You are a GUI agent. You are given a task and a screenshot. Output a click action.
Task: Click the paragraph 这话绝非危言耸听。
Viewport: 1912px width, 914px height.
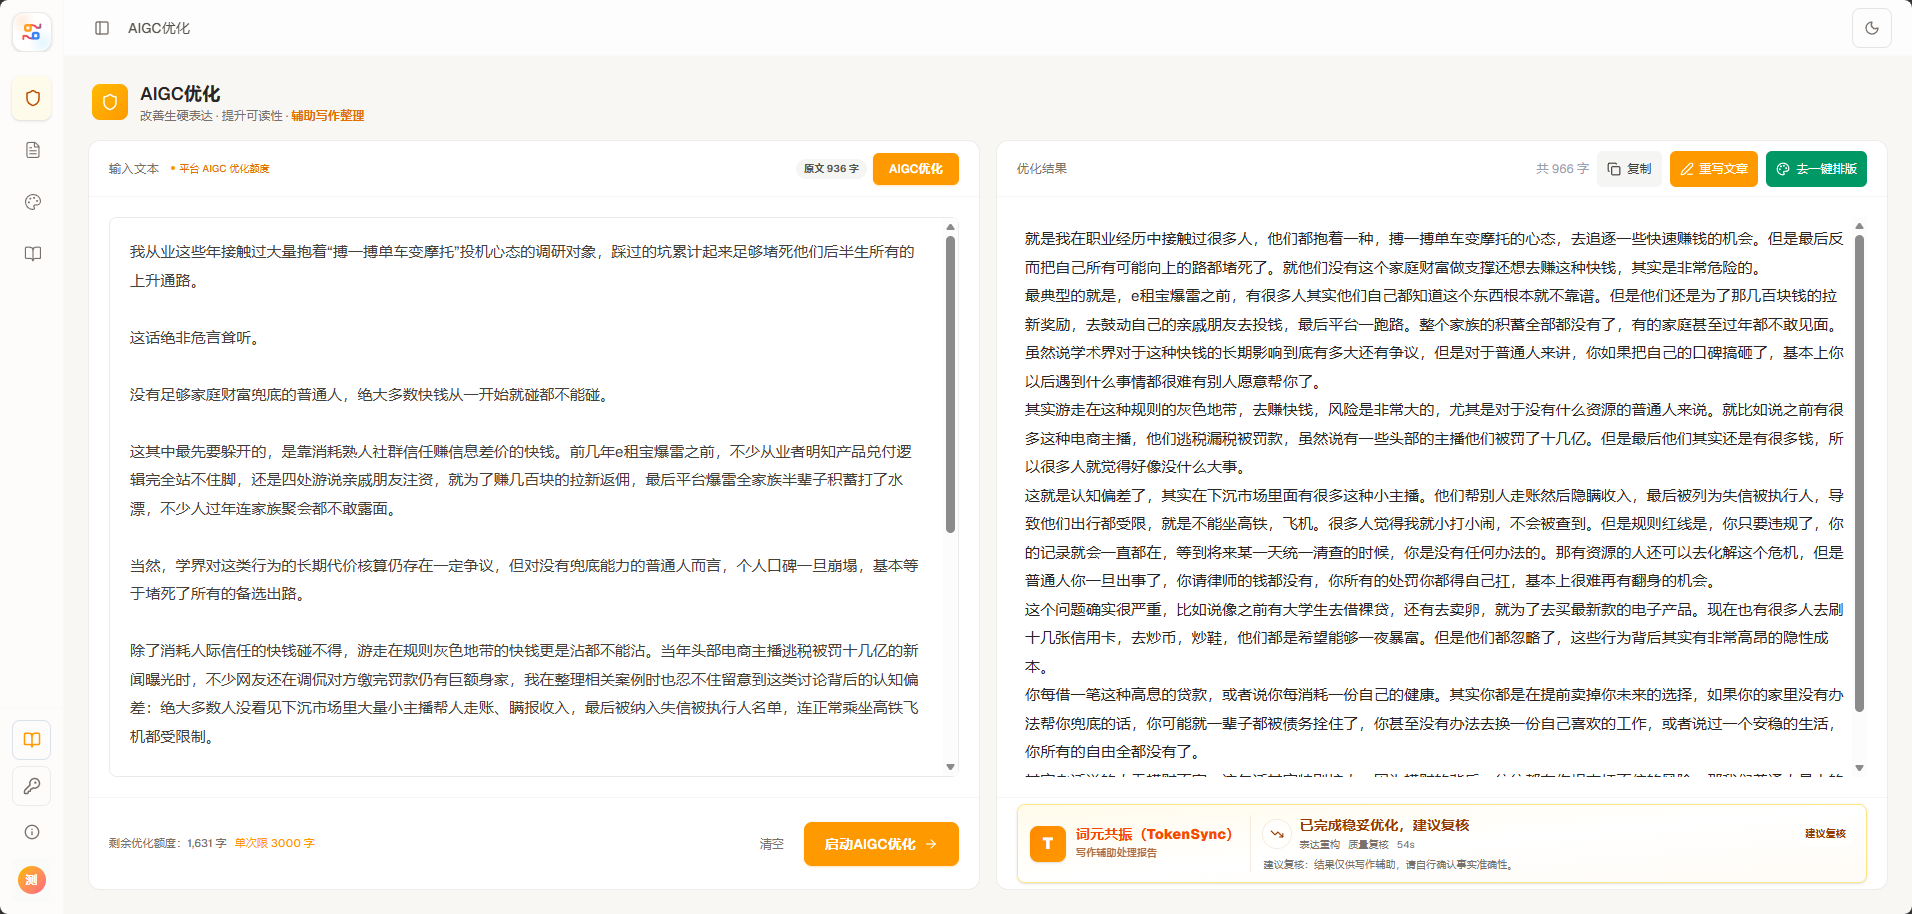pyautogui.click(x=196, y=338)
